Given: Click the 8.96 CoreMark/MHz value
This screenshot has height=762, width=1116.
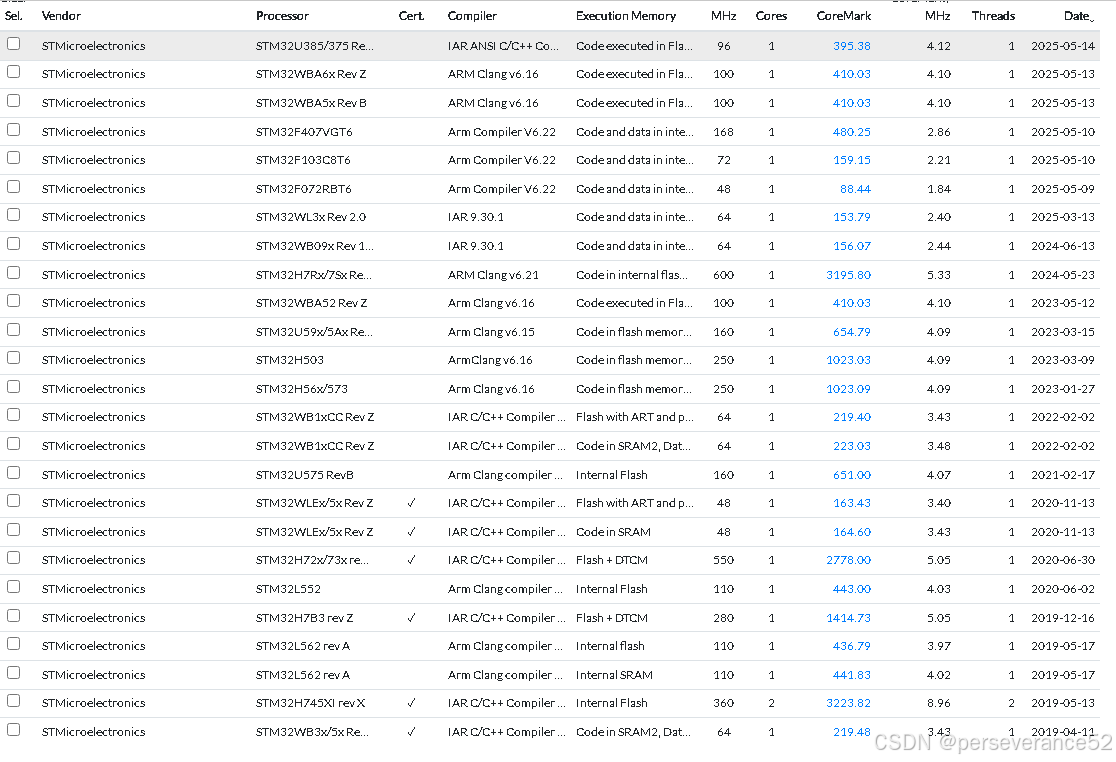Looking at the screenshot, I should coord(939,703).
